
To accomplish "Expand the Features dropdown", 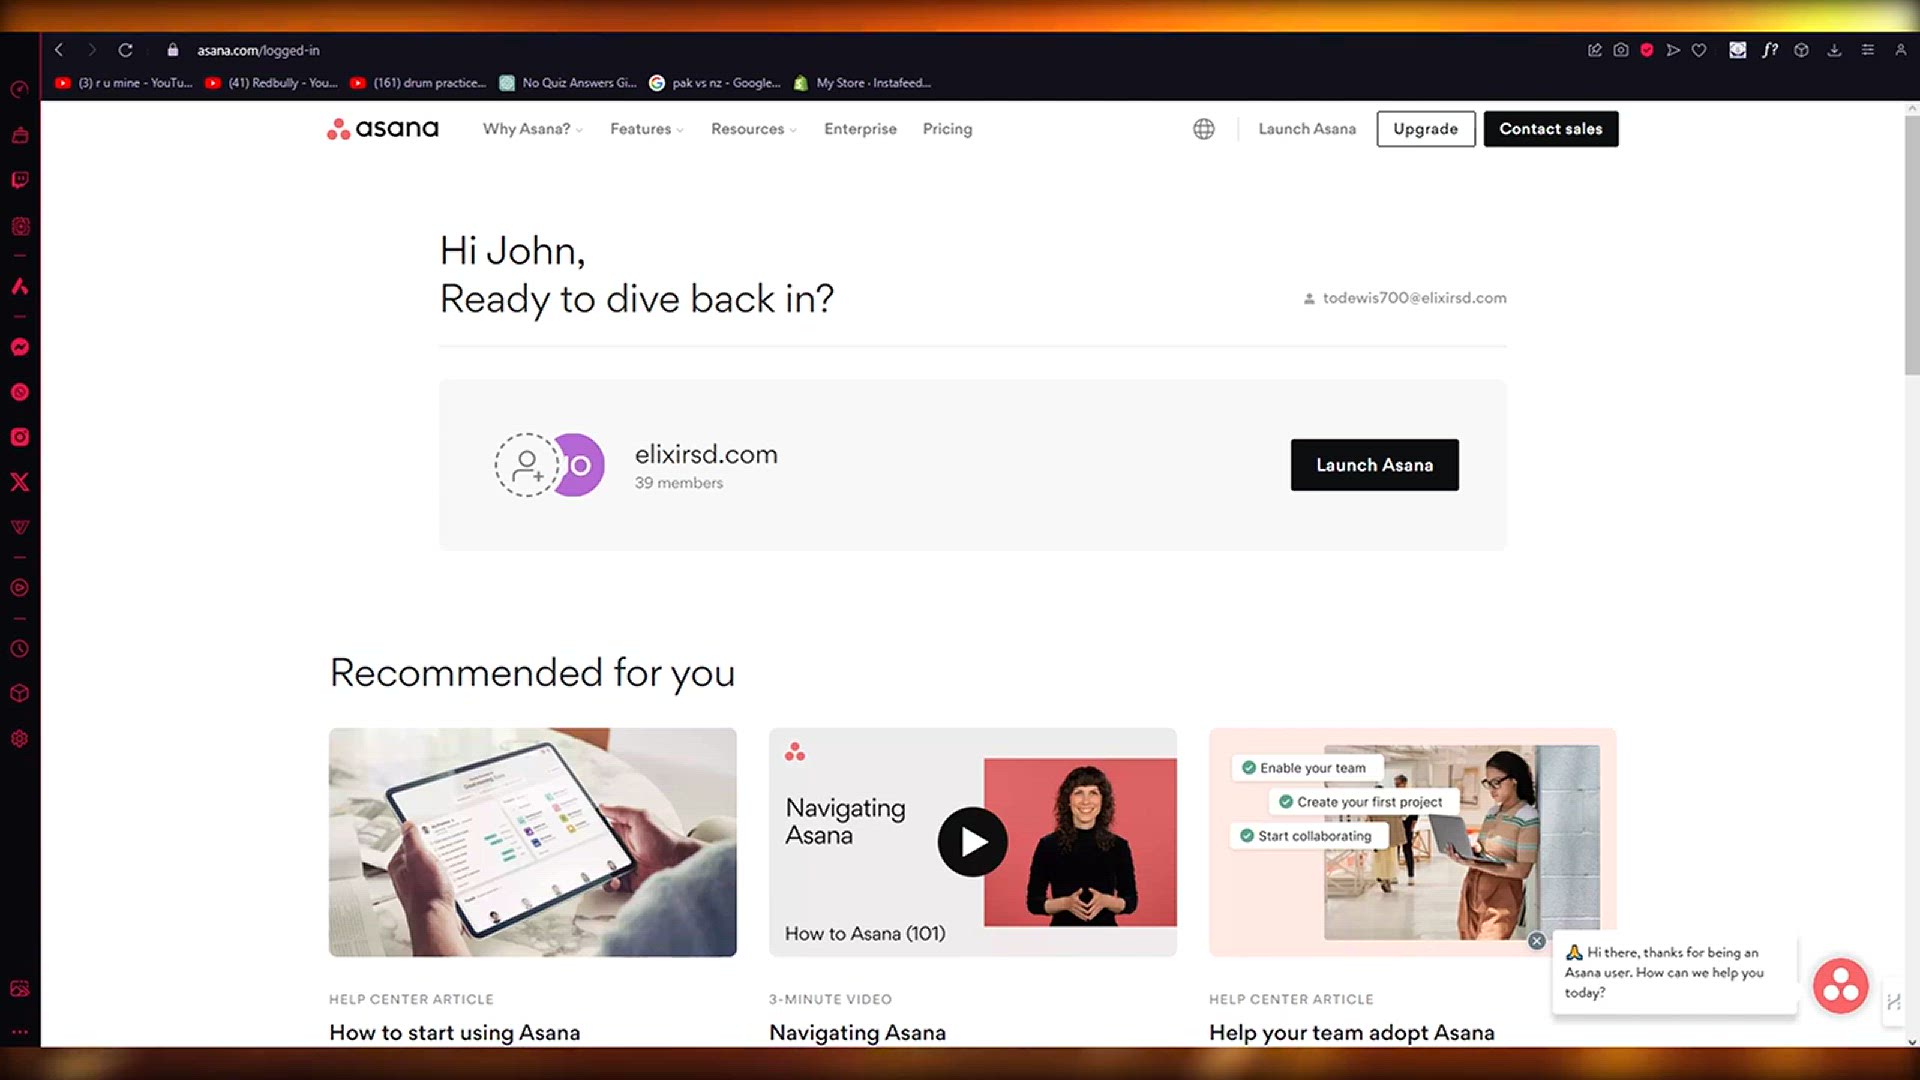I will point(647,129).
